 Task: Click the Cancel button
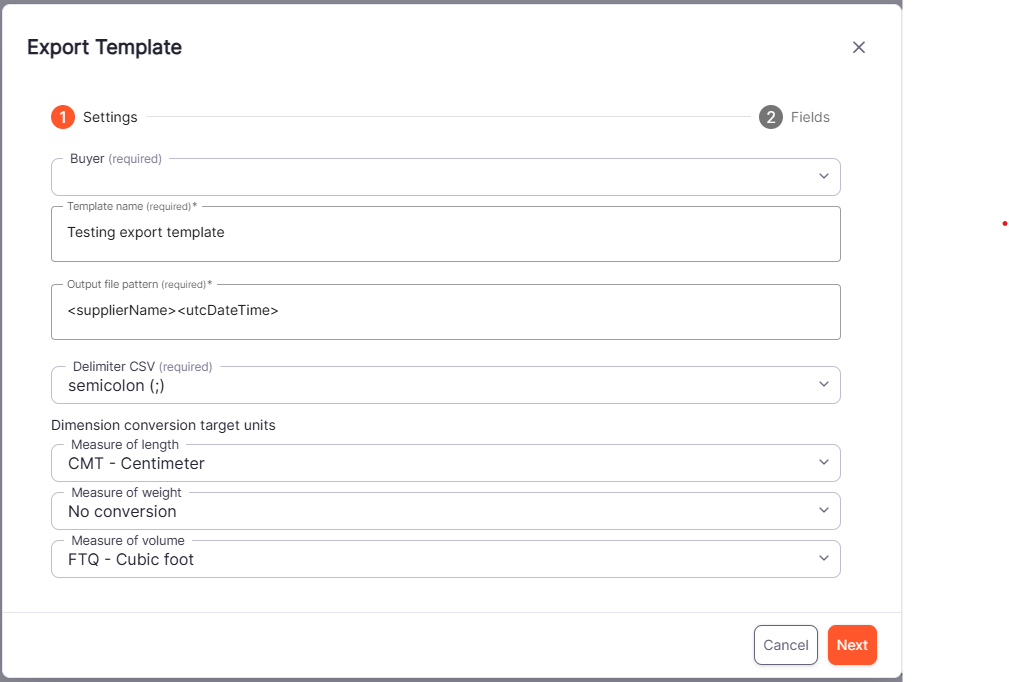pyautogui.click(x=786, y=645)
